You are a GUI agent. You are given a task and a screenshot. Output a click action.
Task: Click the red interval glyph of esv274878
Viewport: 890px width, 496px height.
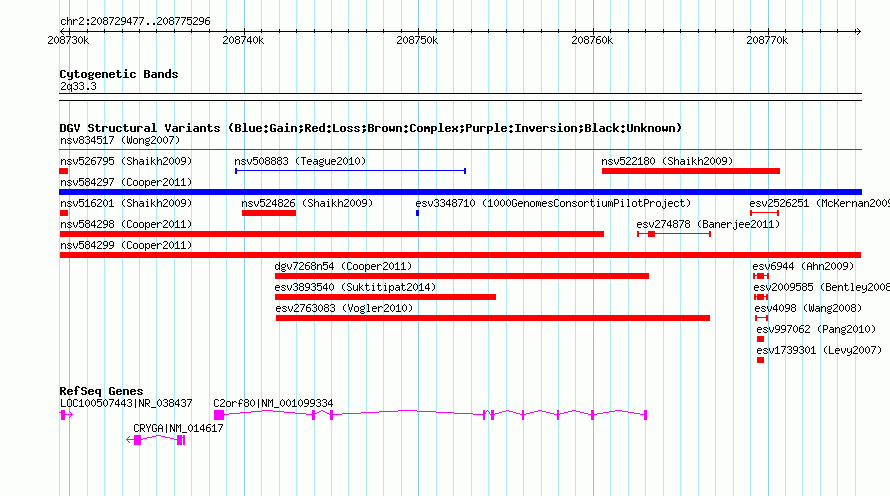pyautogui.click(x=674, y=234)
